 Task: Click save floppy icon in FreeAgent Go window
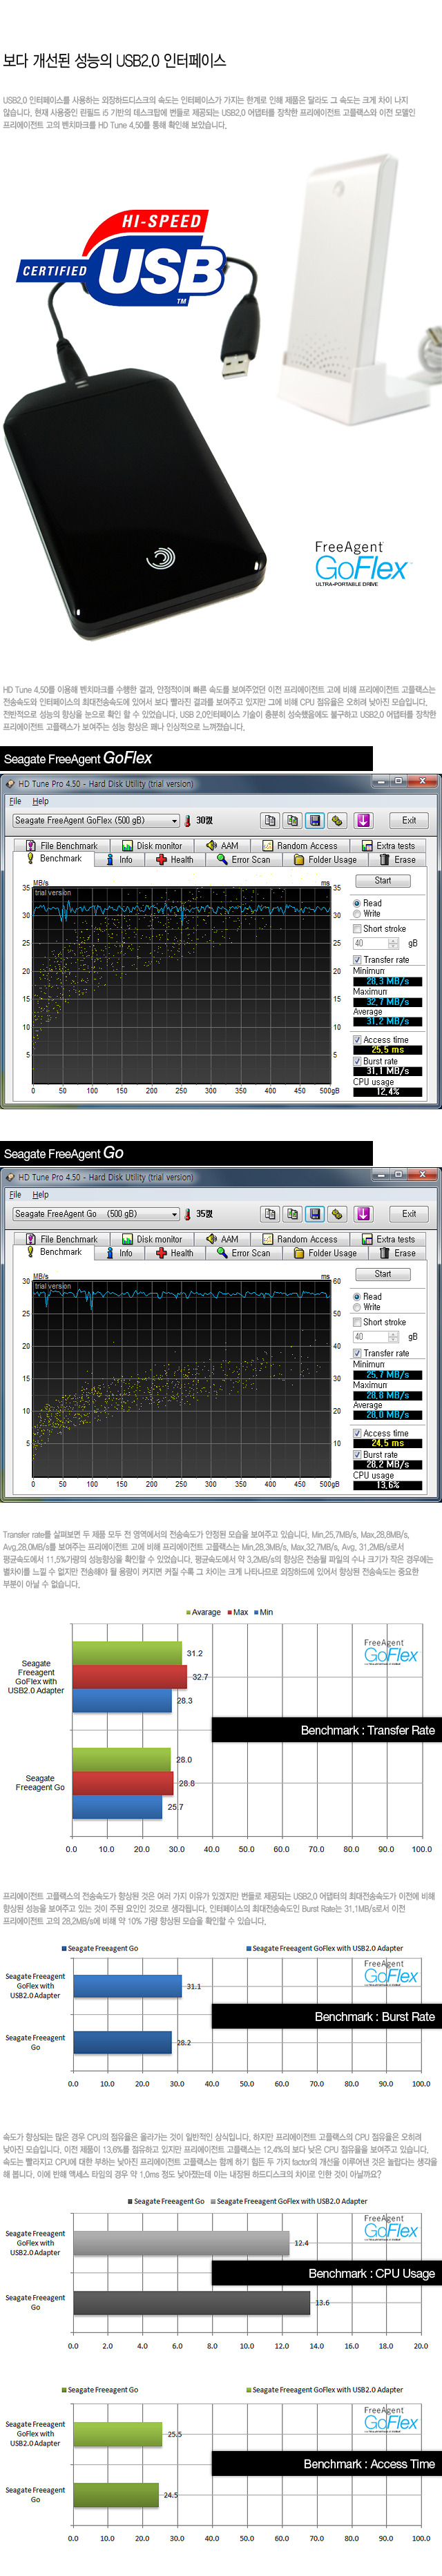(315, 1213)
